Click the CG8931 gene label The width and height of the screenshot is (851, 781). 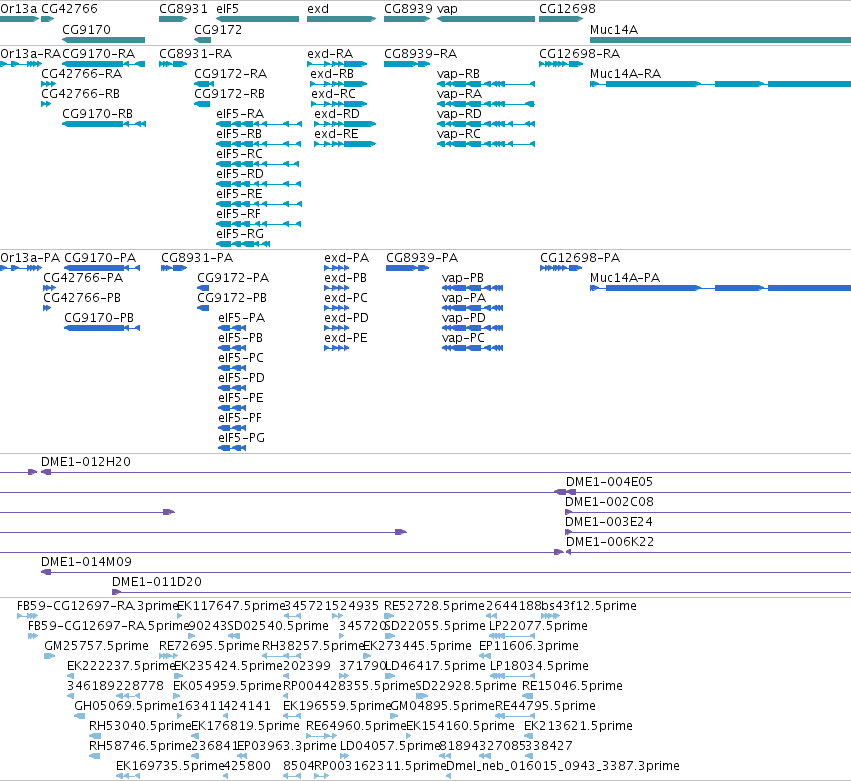point(183,9)
